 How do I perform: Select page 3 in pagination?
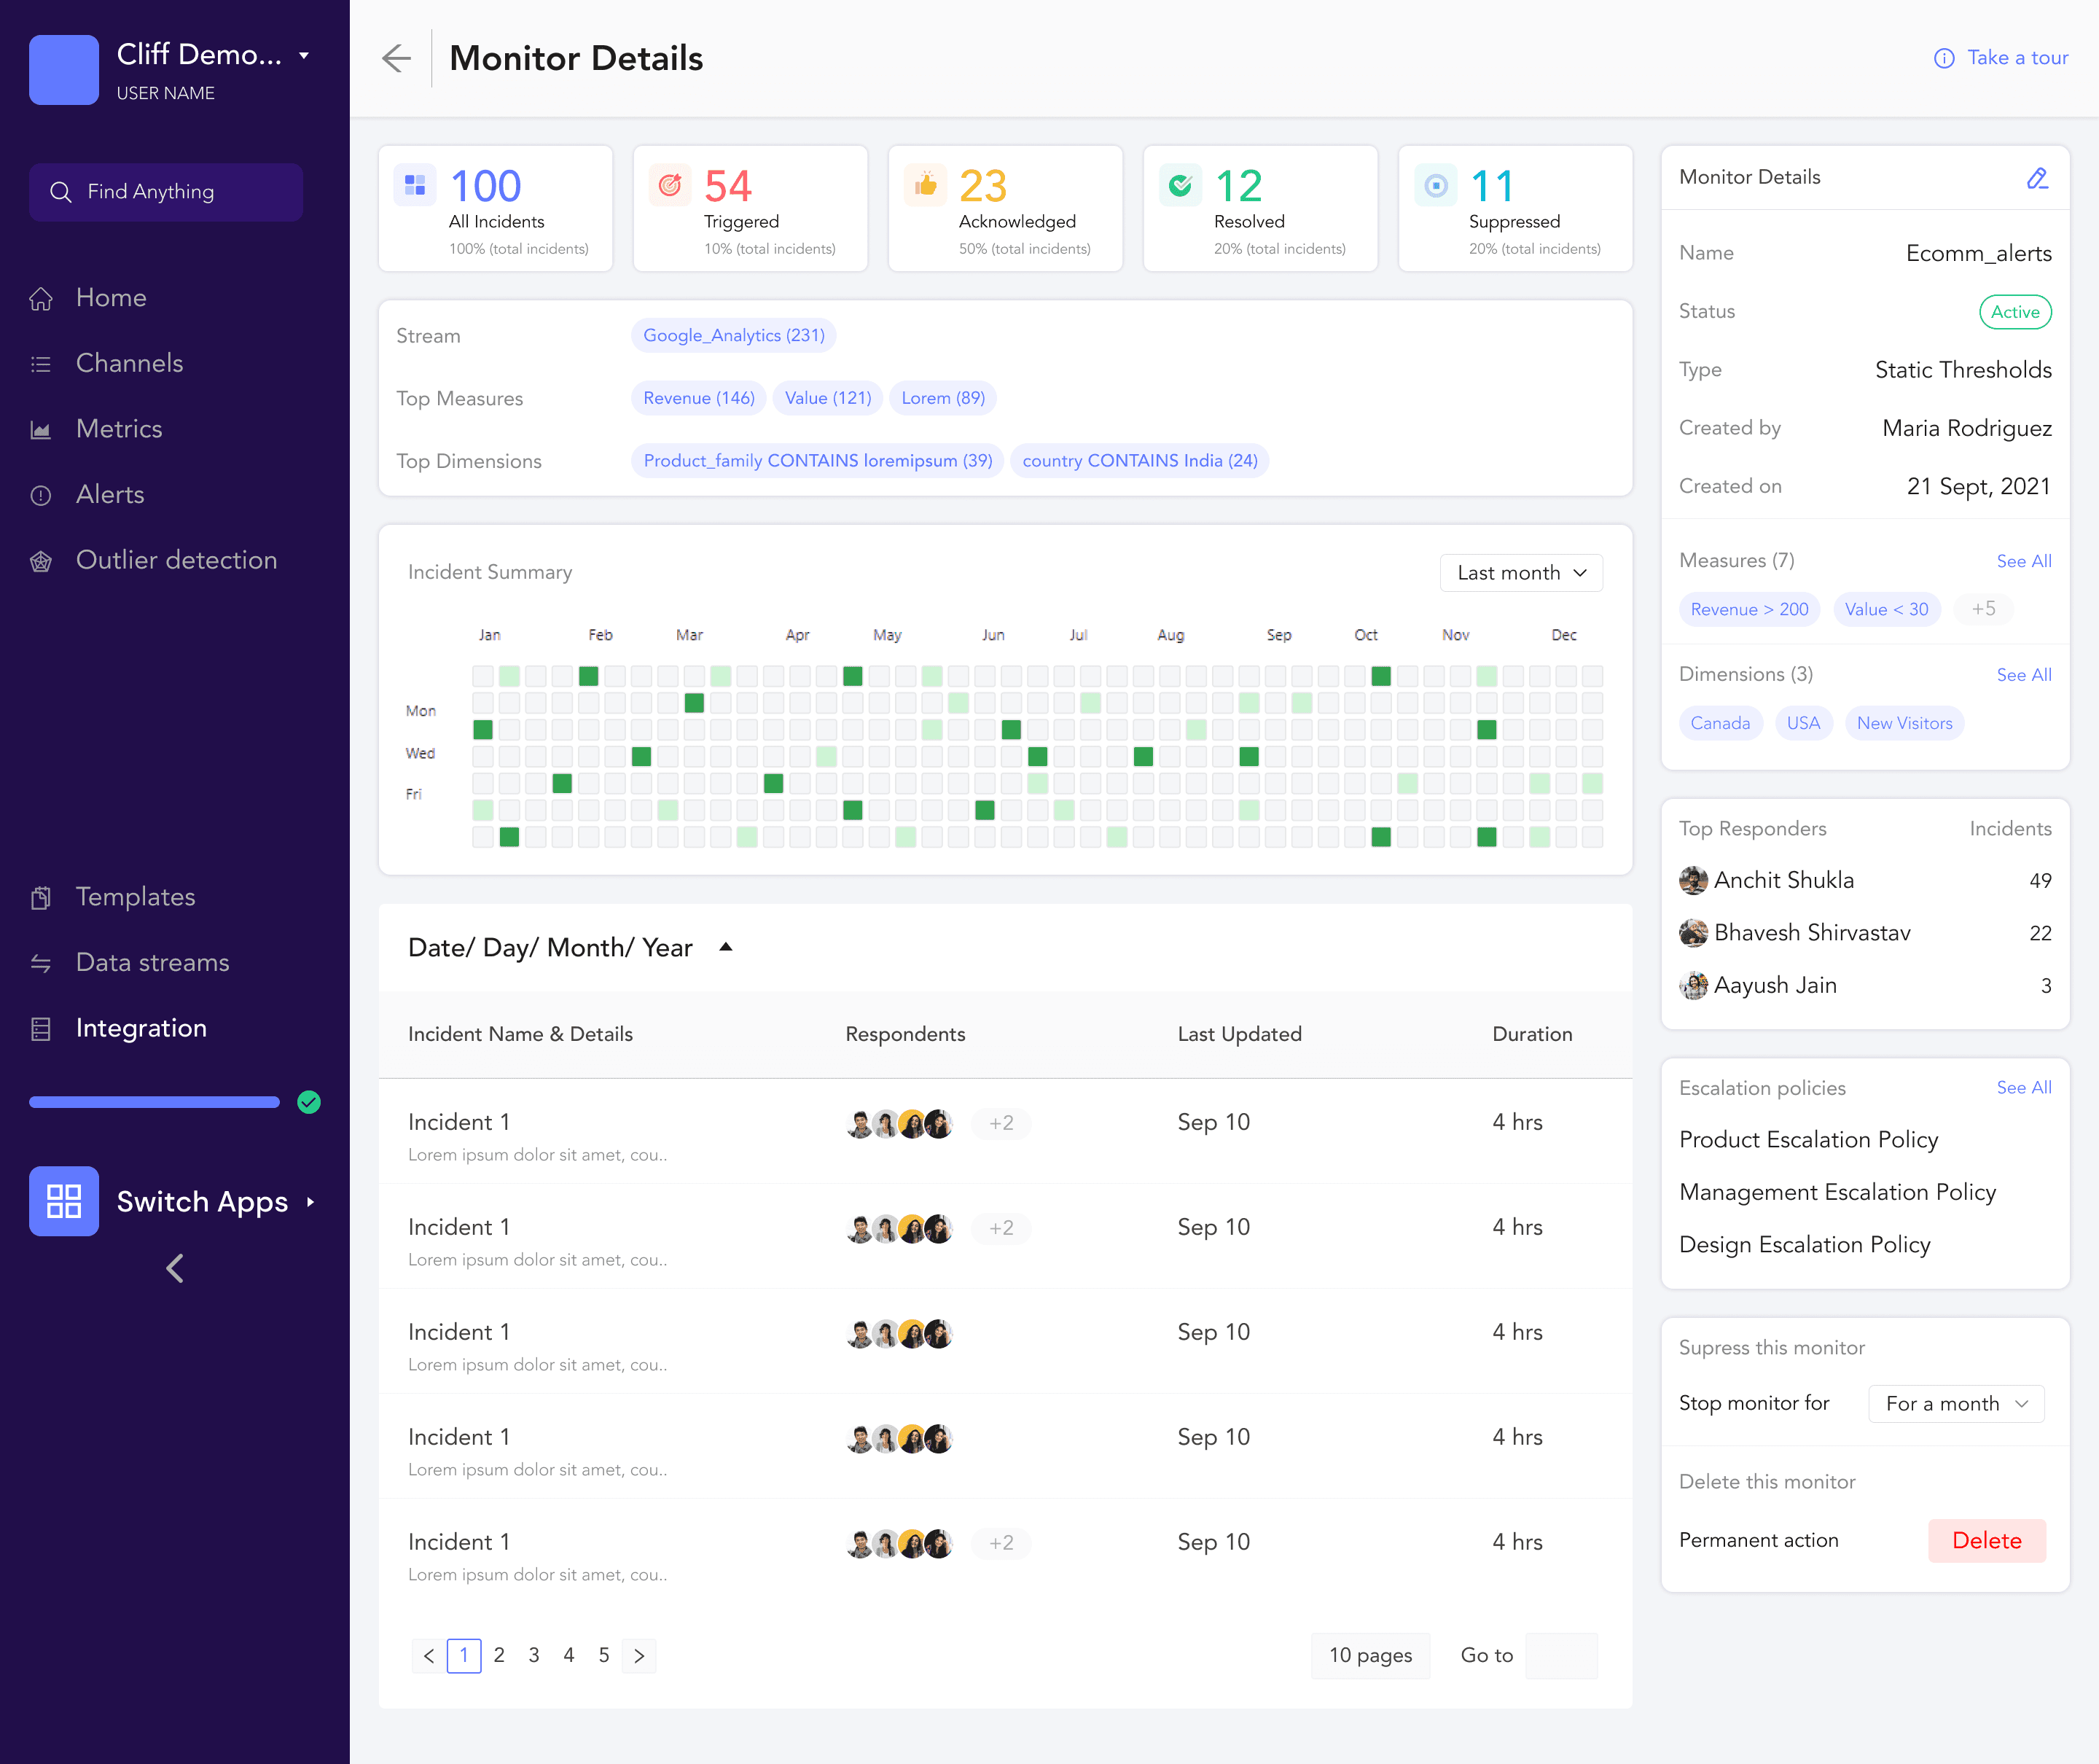coord(534,1656)
